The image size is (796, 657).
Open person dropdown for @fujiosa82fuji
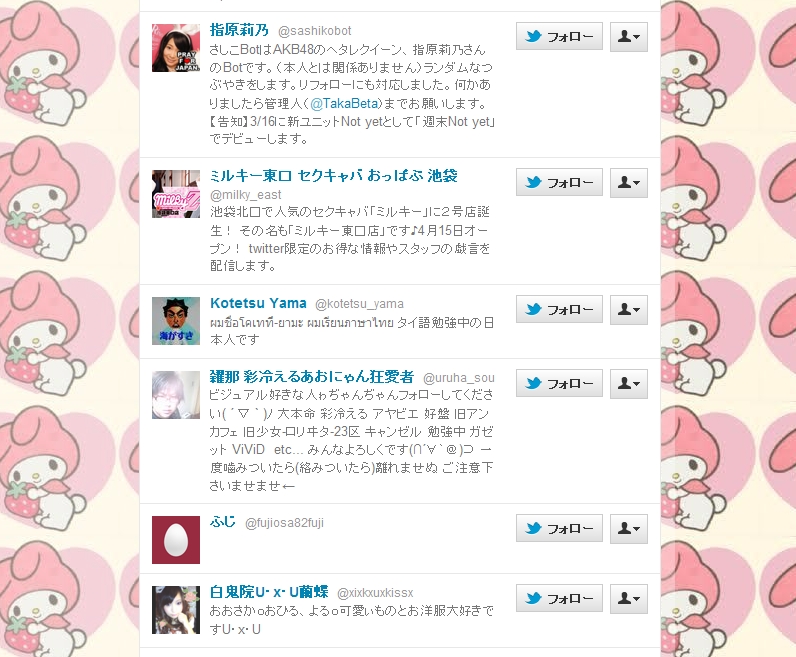pyautogui.click(x=628, y=529)
